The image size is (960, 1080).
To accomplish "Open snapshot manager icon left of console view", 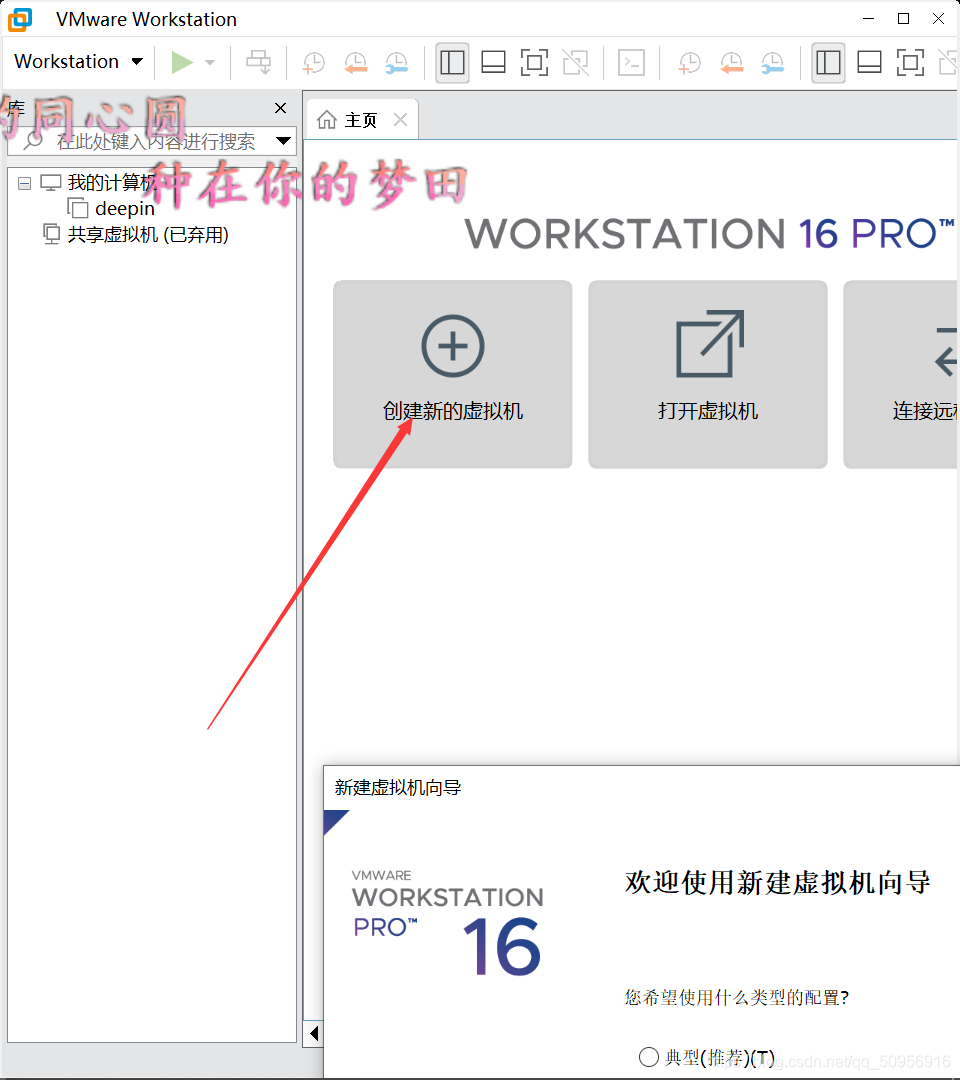I will click(397, 63).
